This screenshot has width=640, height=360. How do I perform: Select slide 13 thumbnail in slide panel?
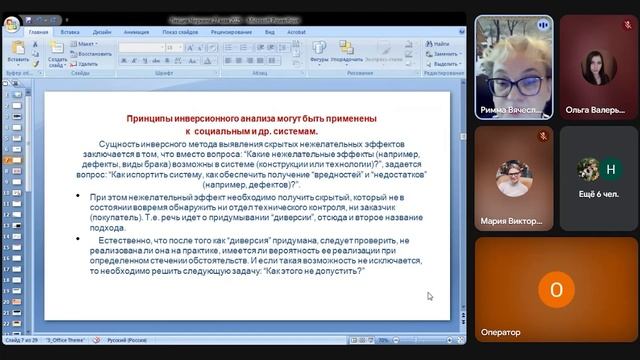click(x=17, y=226)
